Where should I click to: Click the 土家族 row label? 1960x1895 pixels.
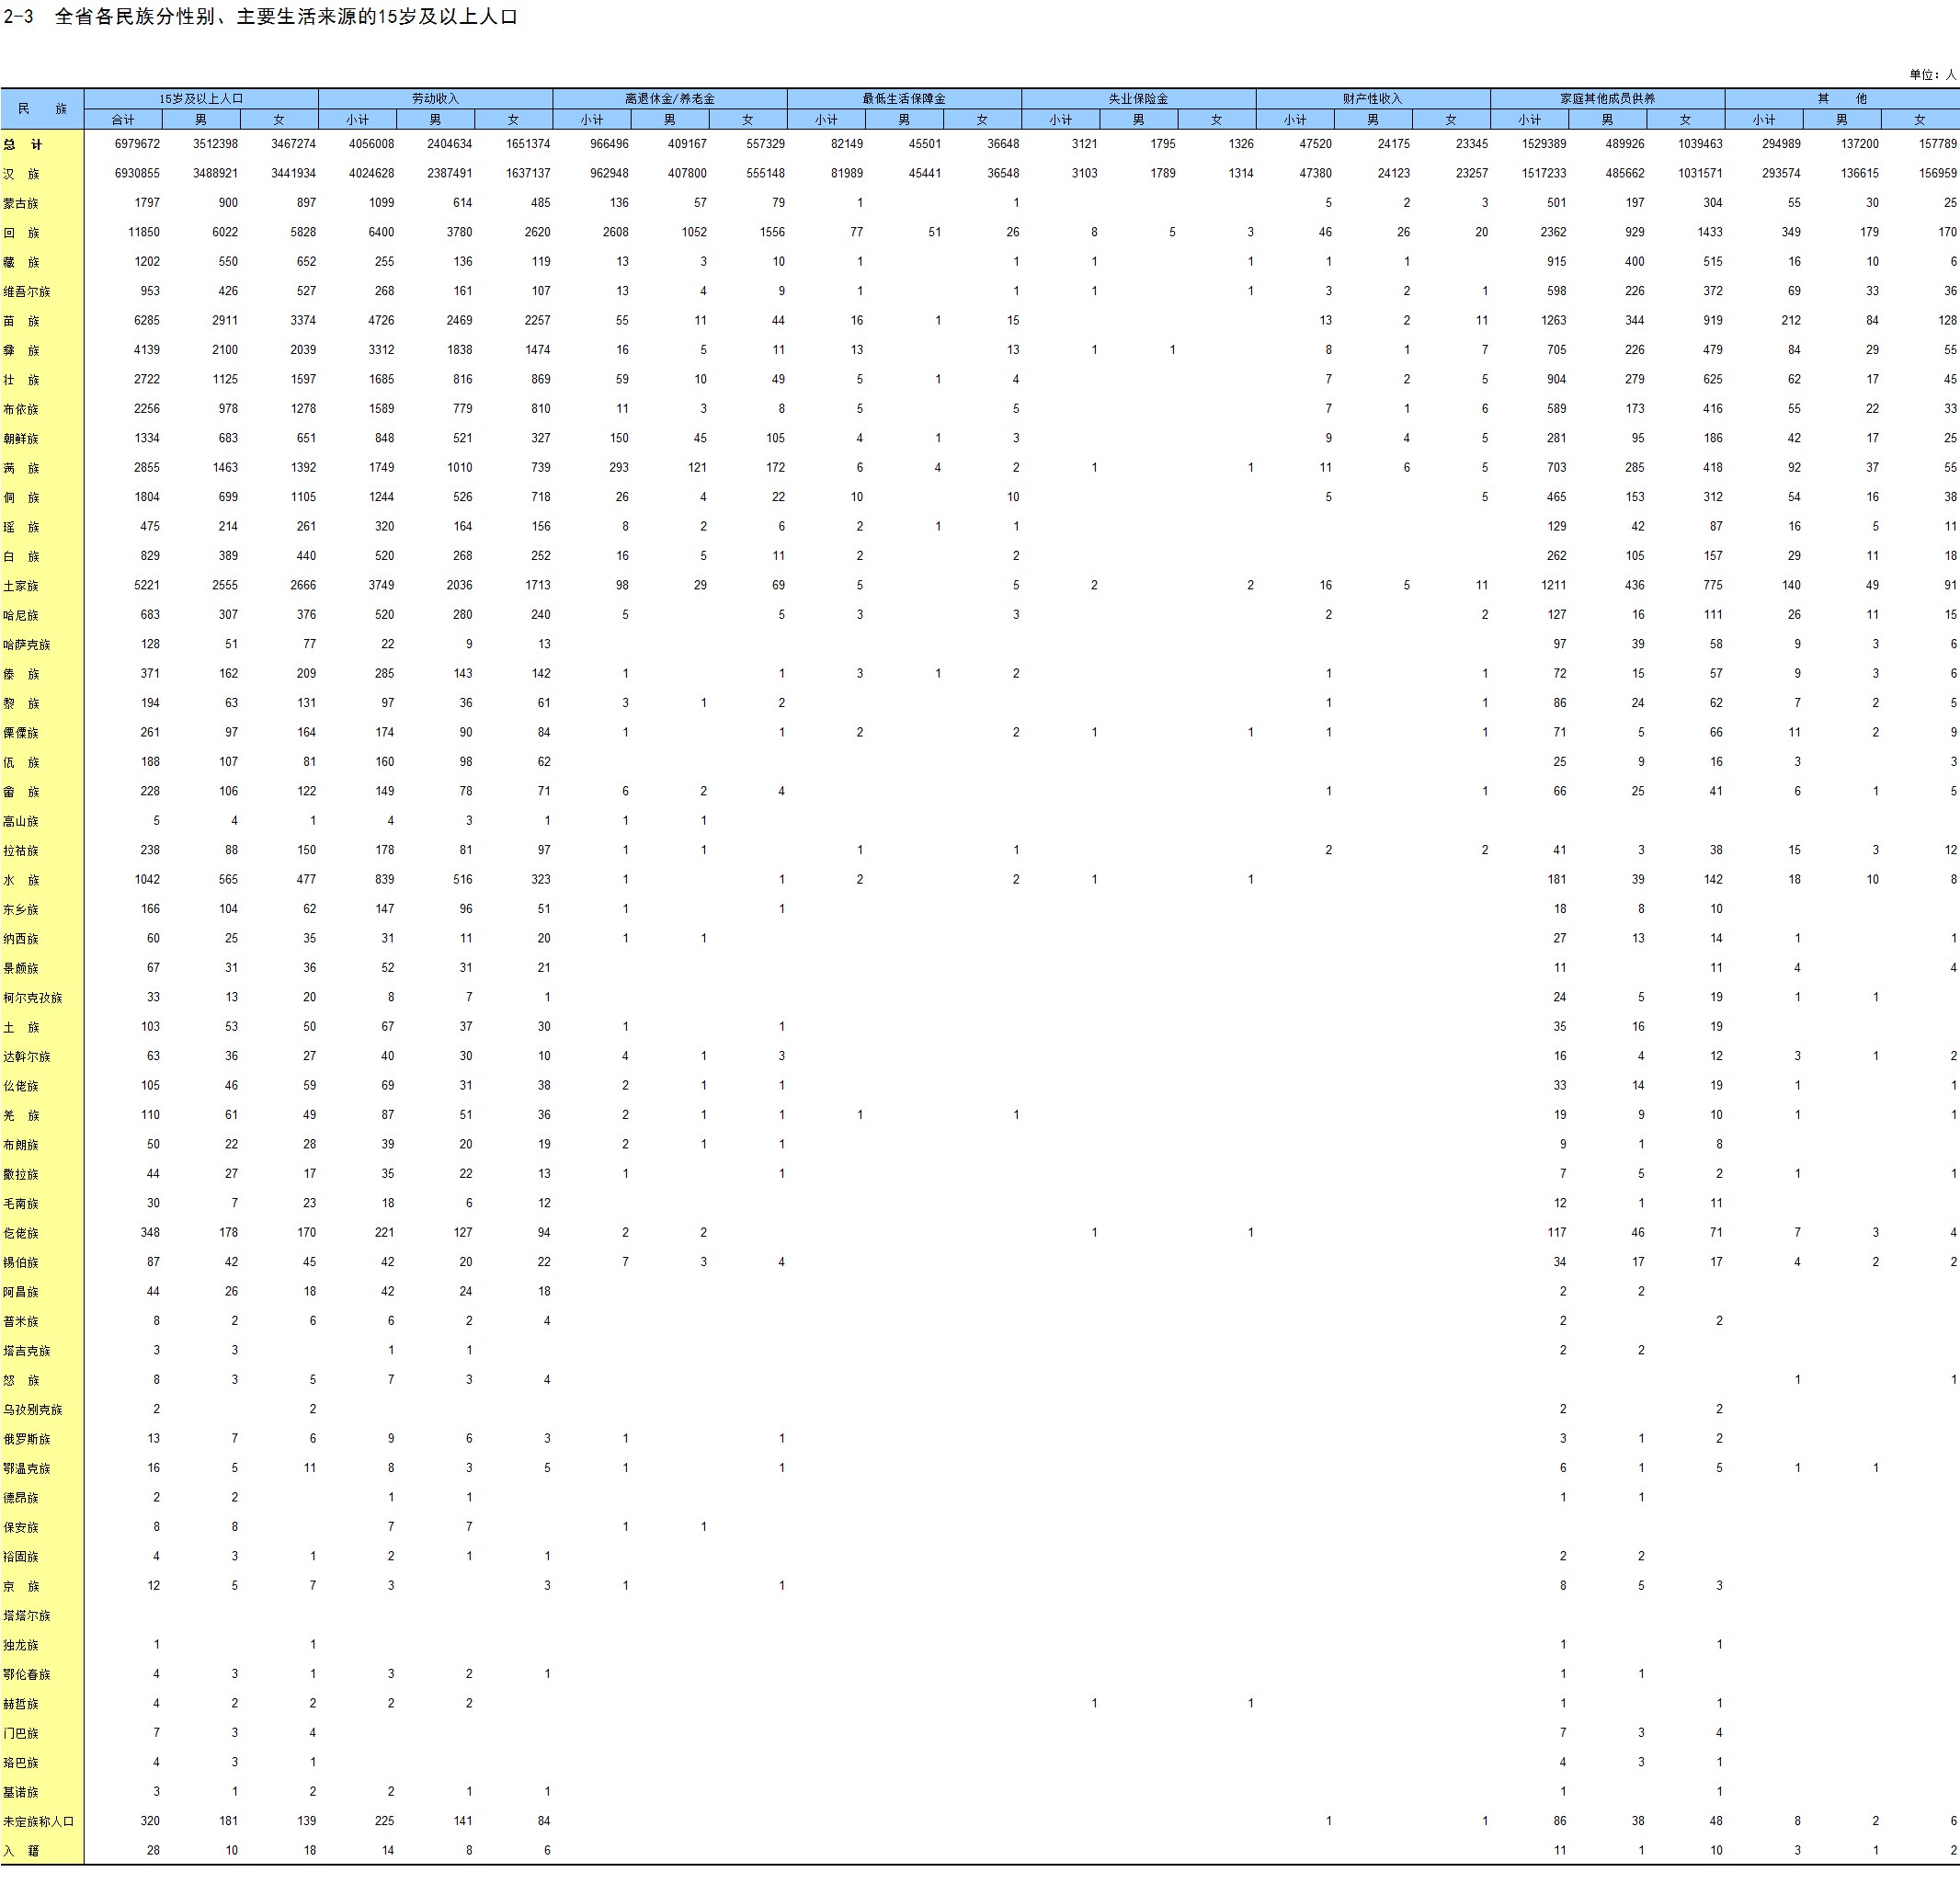21,586
